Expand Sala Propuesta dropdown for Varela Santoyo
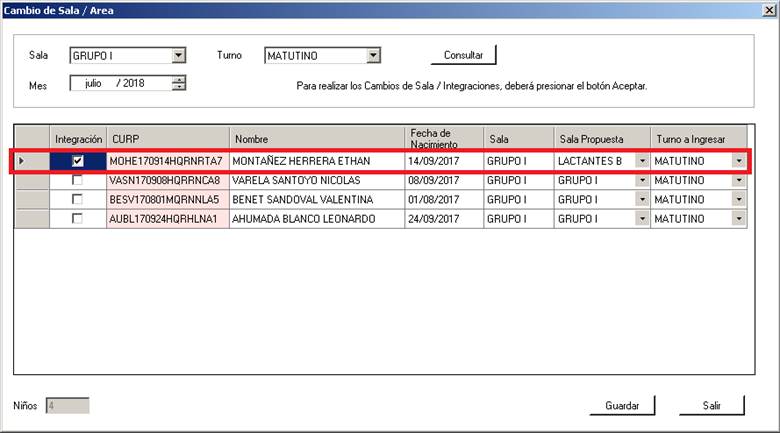The image size is (780, 433). click(641, 180)
